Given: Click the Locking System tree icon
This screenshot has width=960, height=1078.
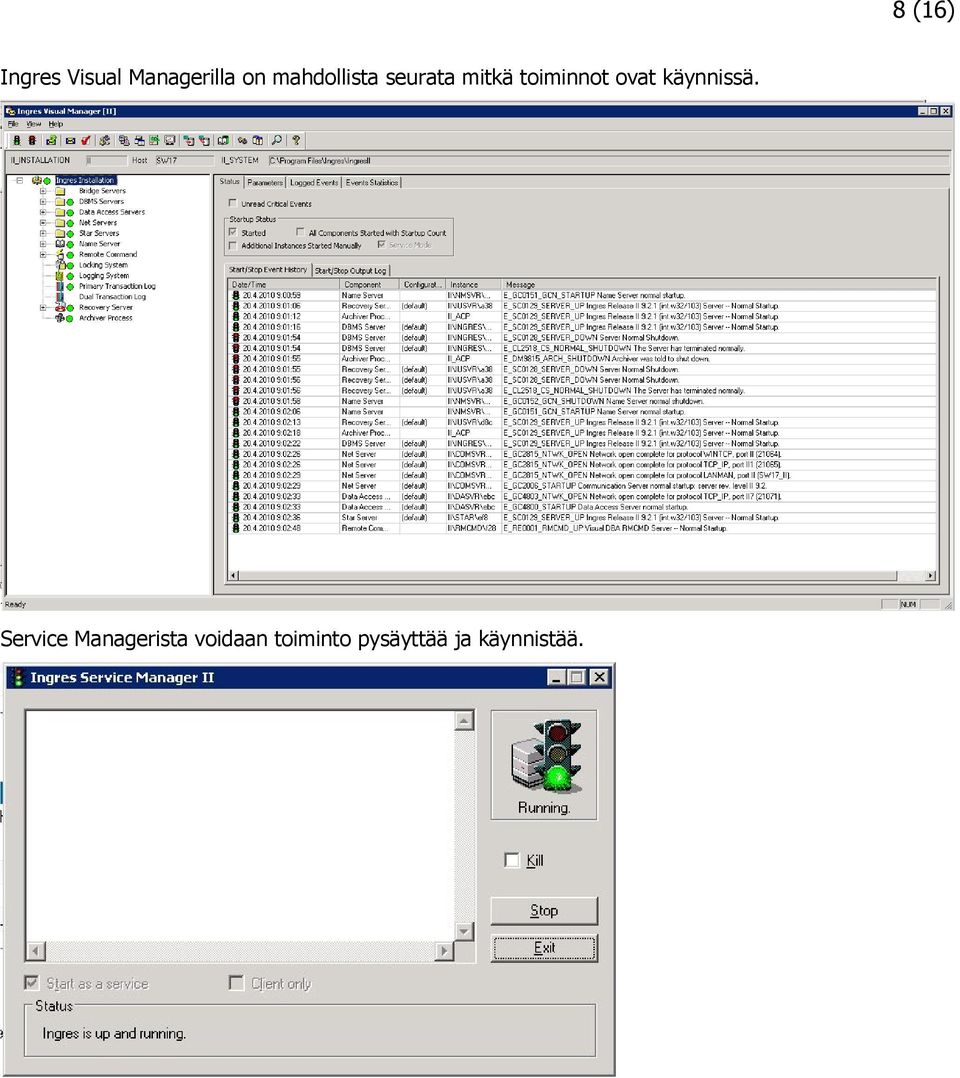Looking at the screenshot, I should (60, 265).
